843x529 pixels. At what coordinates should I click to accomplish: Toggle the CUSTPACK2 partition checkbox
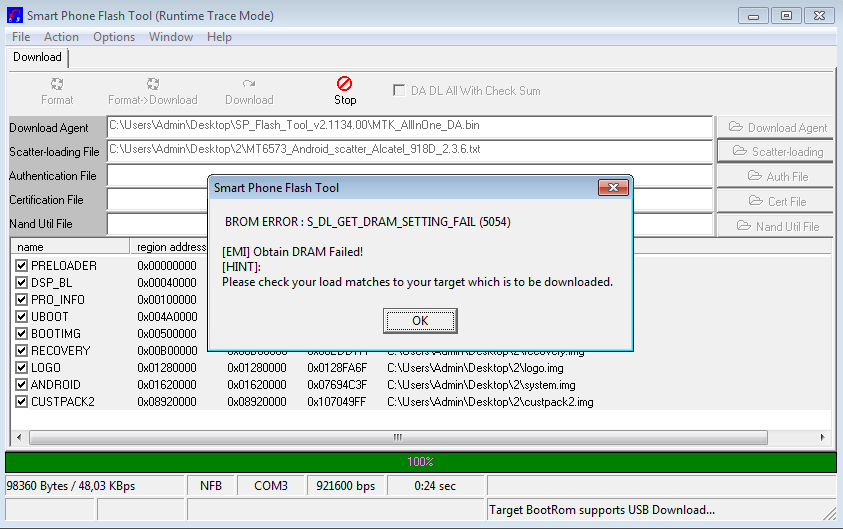(22, 402)
